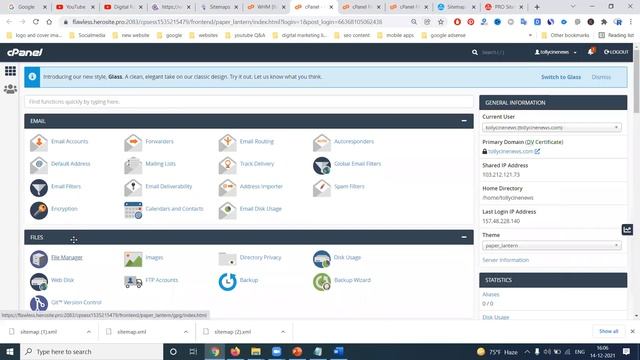Switch to the WHM browser tab
Viewport: 640px width, 360px height.
coord(266,7)
